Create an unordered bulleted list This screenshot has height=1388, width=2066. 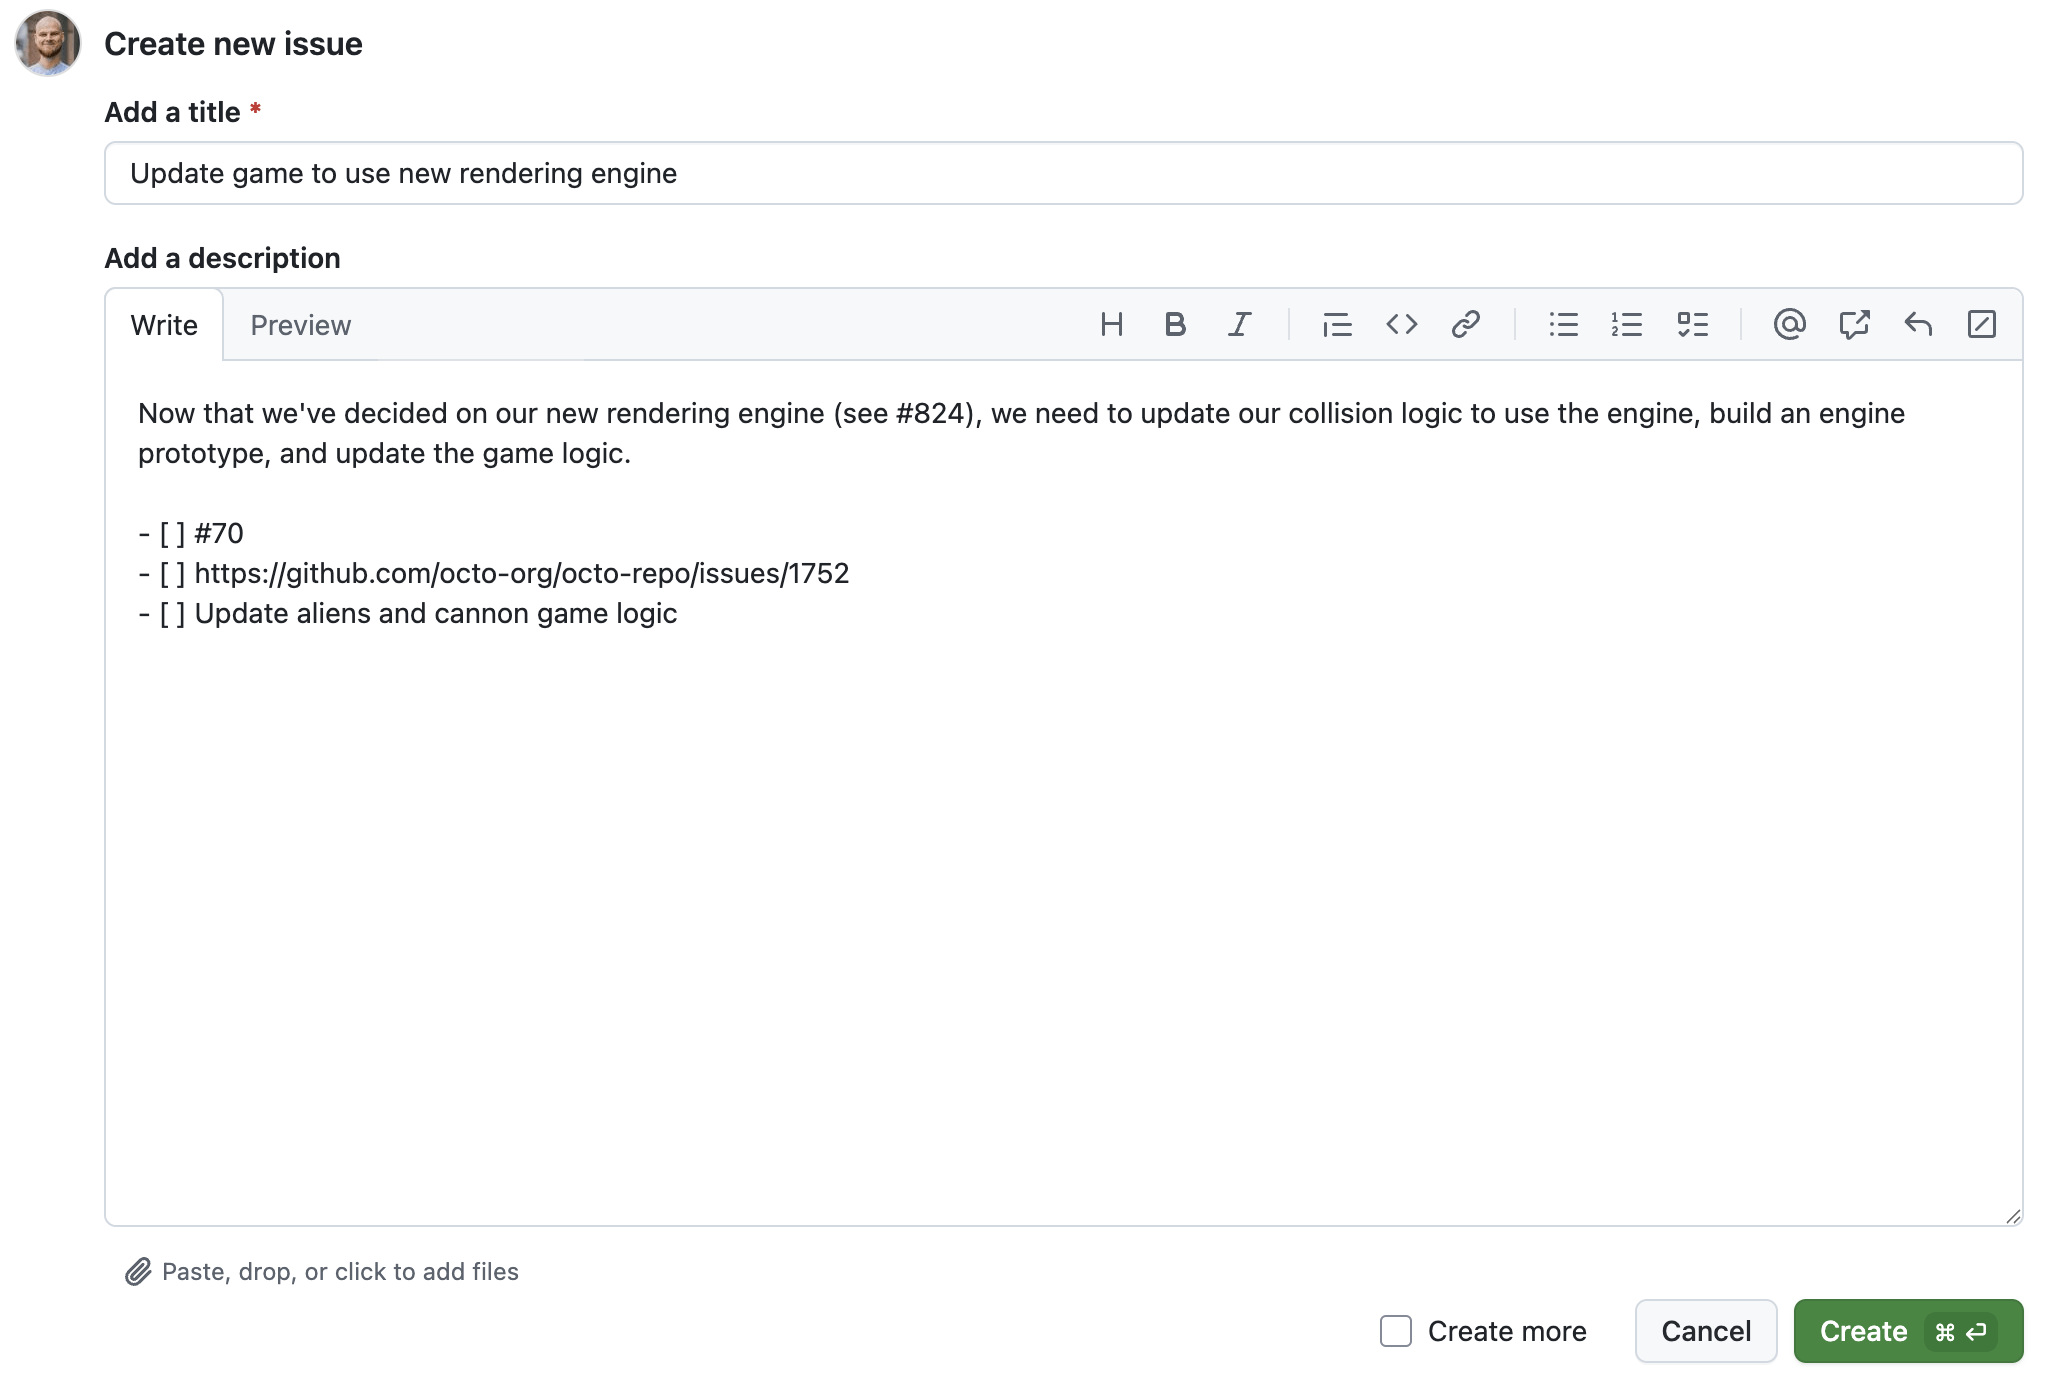(1563, 324)
